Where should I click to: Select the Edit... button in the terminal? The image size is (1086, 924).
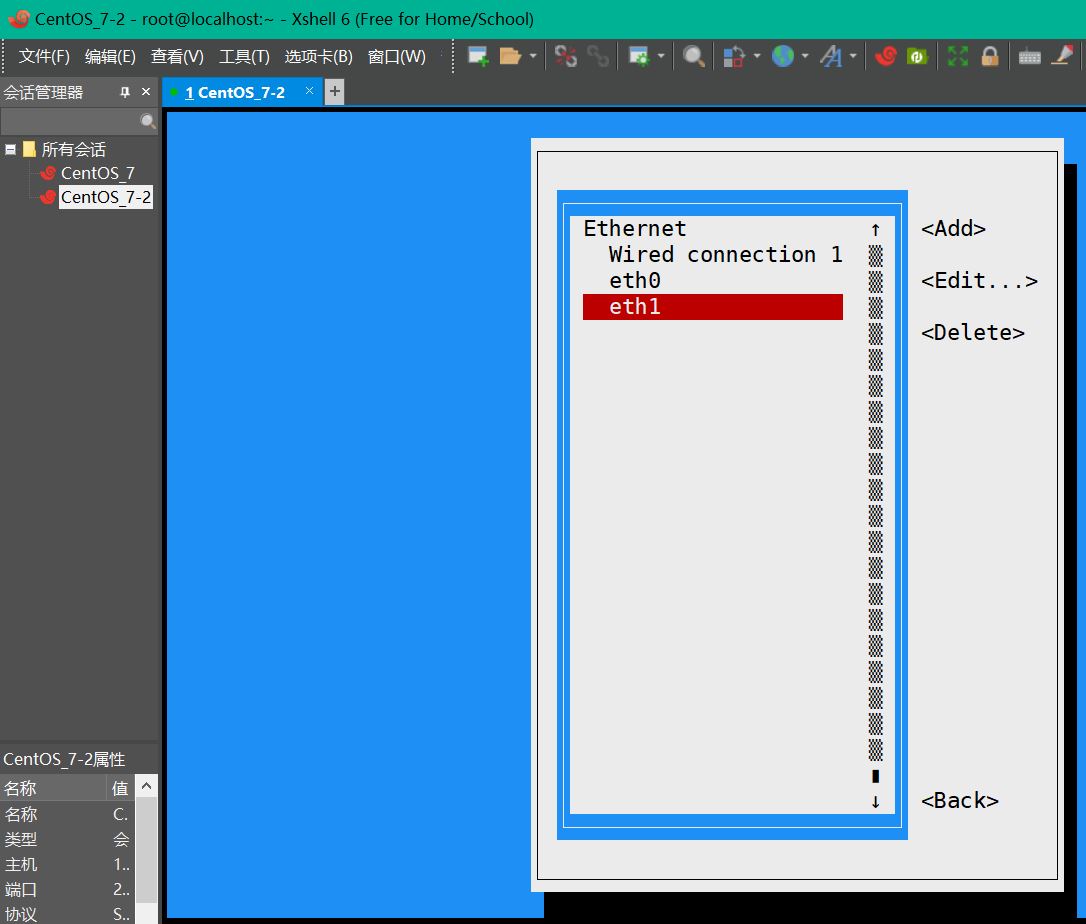click(979, 281)
